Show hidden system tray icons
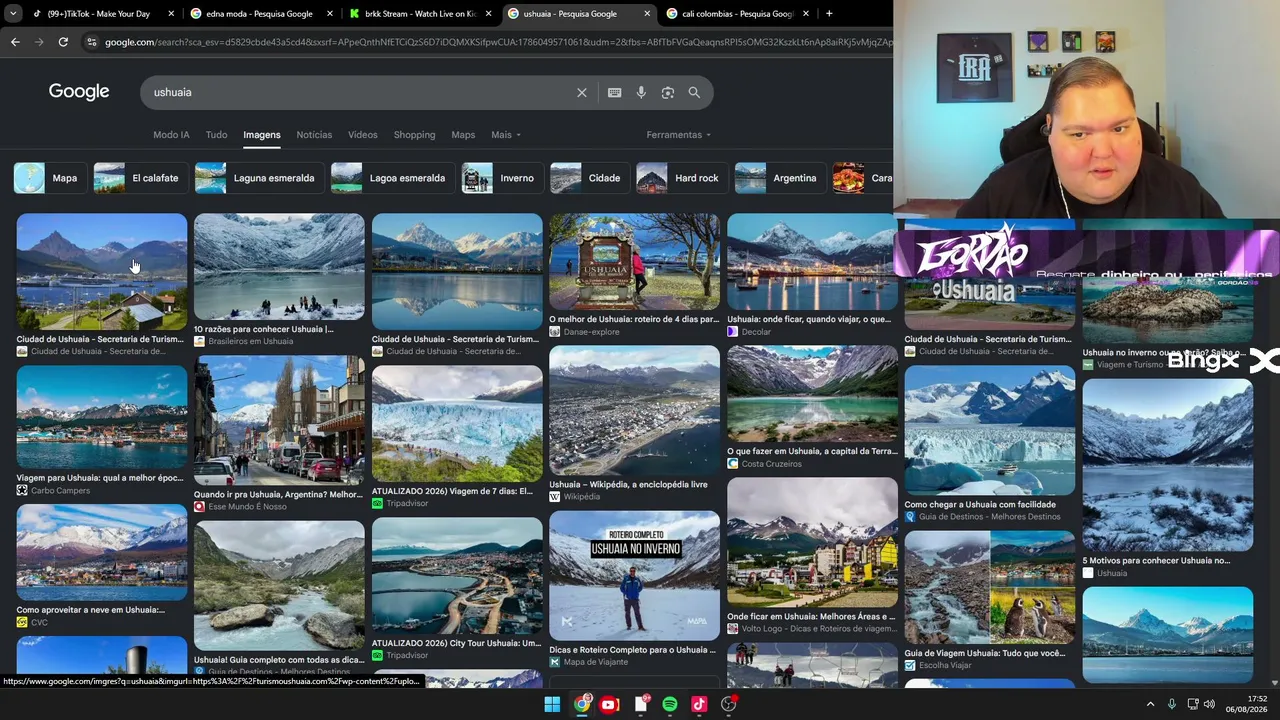1280x720 pixels. 1150,705
